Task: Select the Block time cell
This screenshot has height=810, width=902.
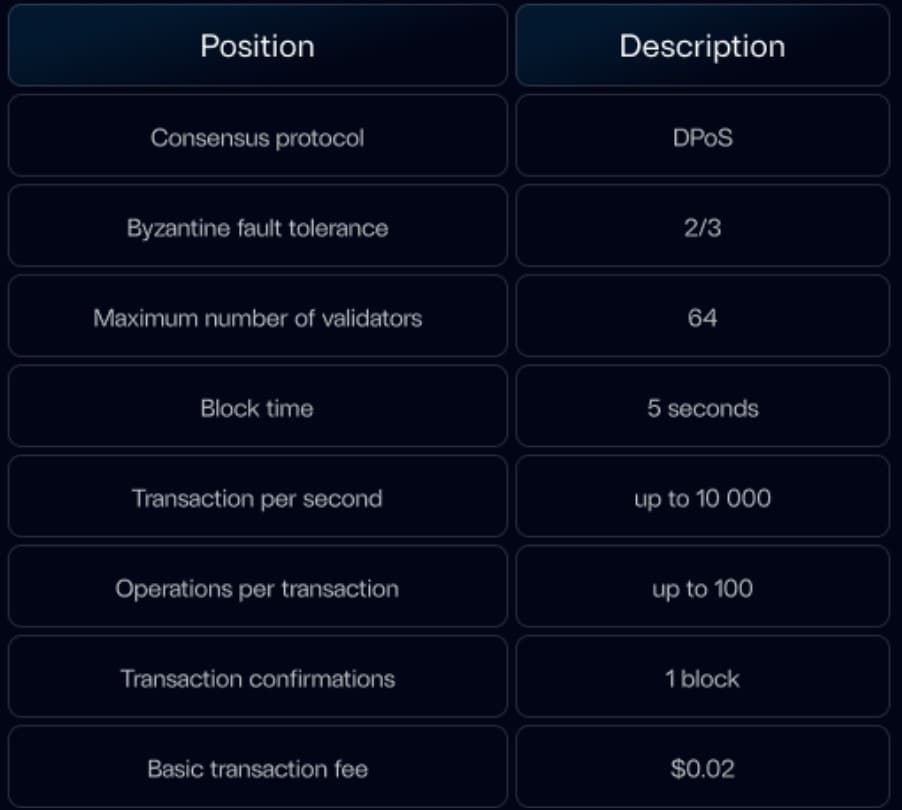Action: tap(257, 408)
